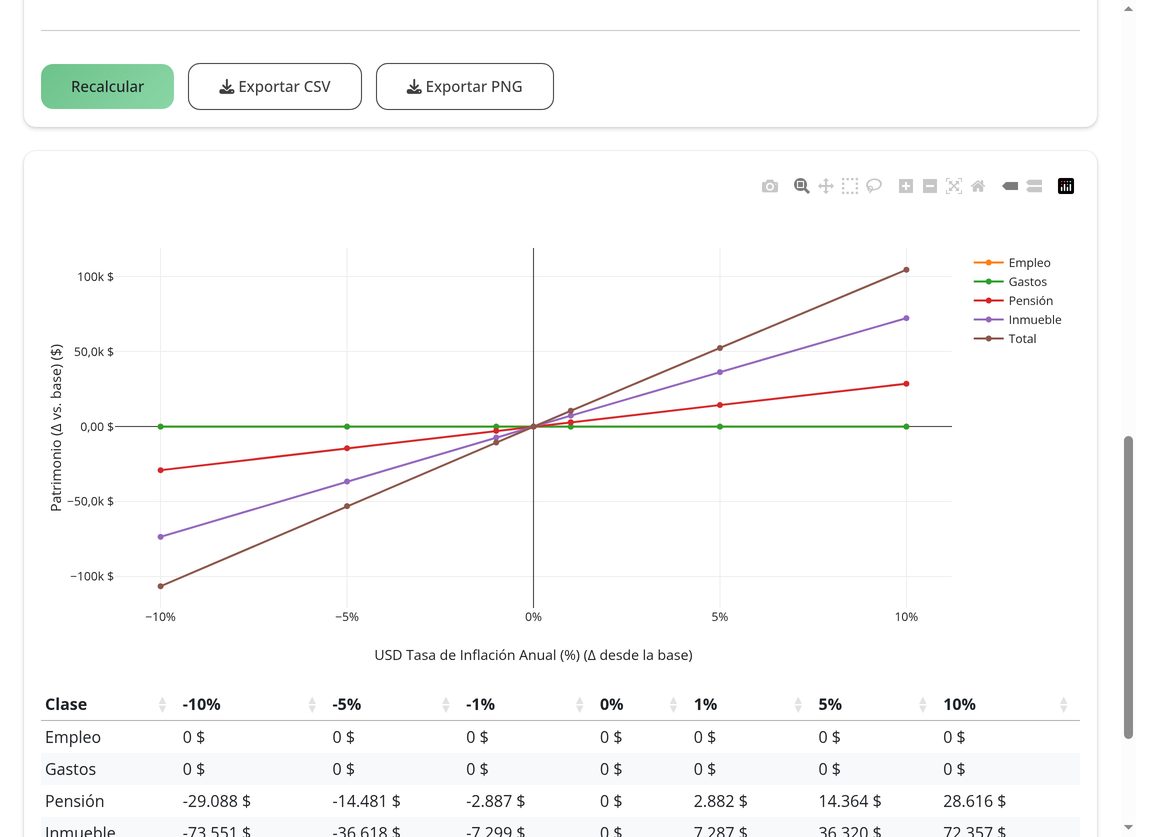Choose the Lasso Select tool
Screen dimensions: 1160x837
(874, 186)
